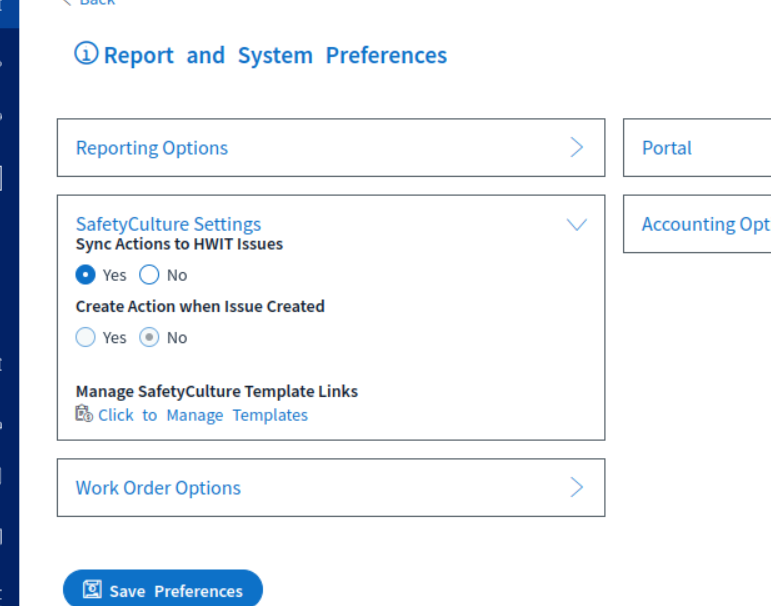
Task: Click the clipboard icon next to Manage Templates
Action: 84,414
